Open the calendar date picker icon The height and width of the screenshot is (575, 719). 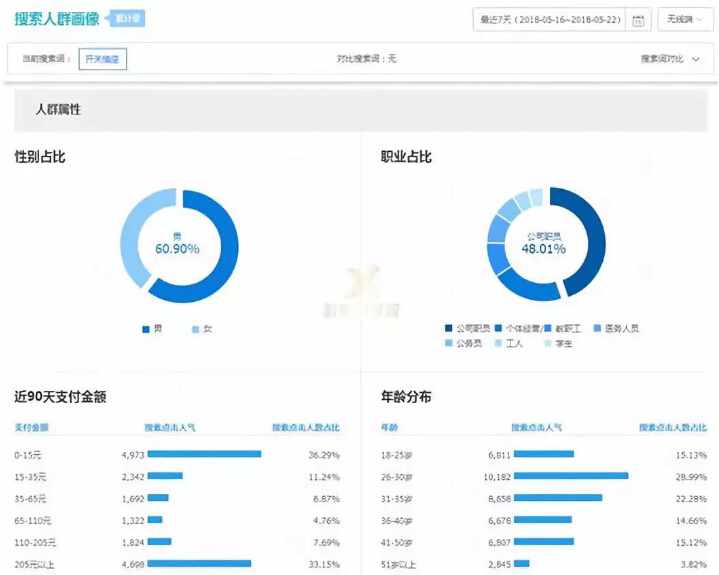click(x=638, y=20)
